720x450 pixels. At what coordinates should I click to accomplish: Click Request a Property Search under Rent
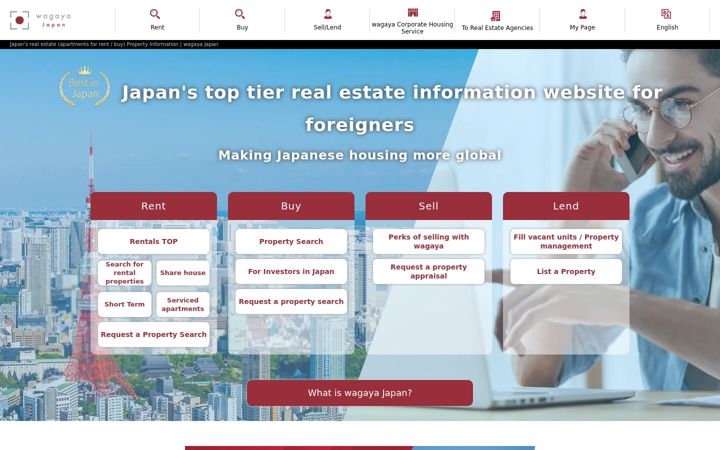click(153, 335)
